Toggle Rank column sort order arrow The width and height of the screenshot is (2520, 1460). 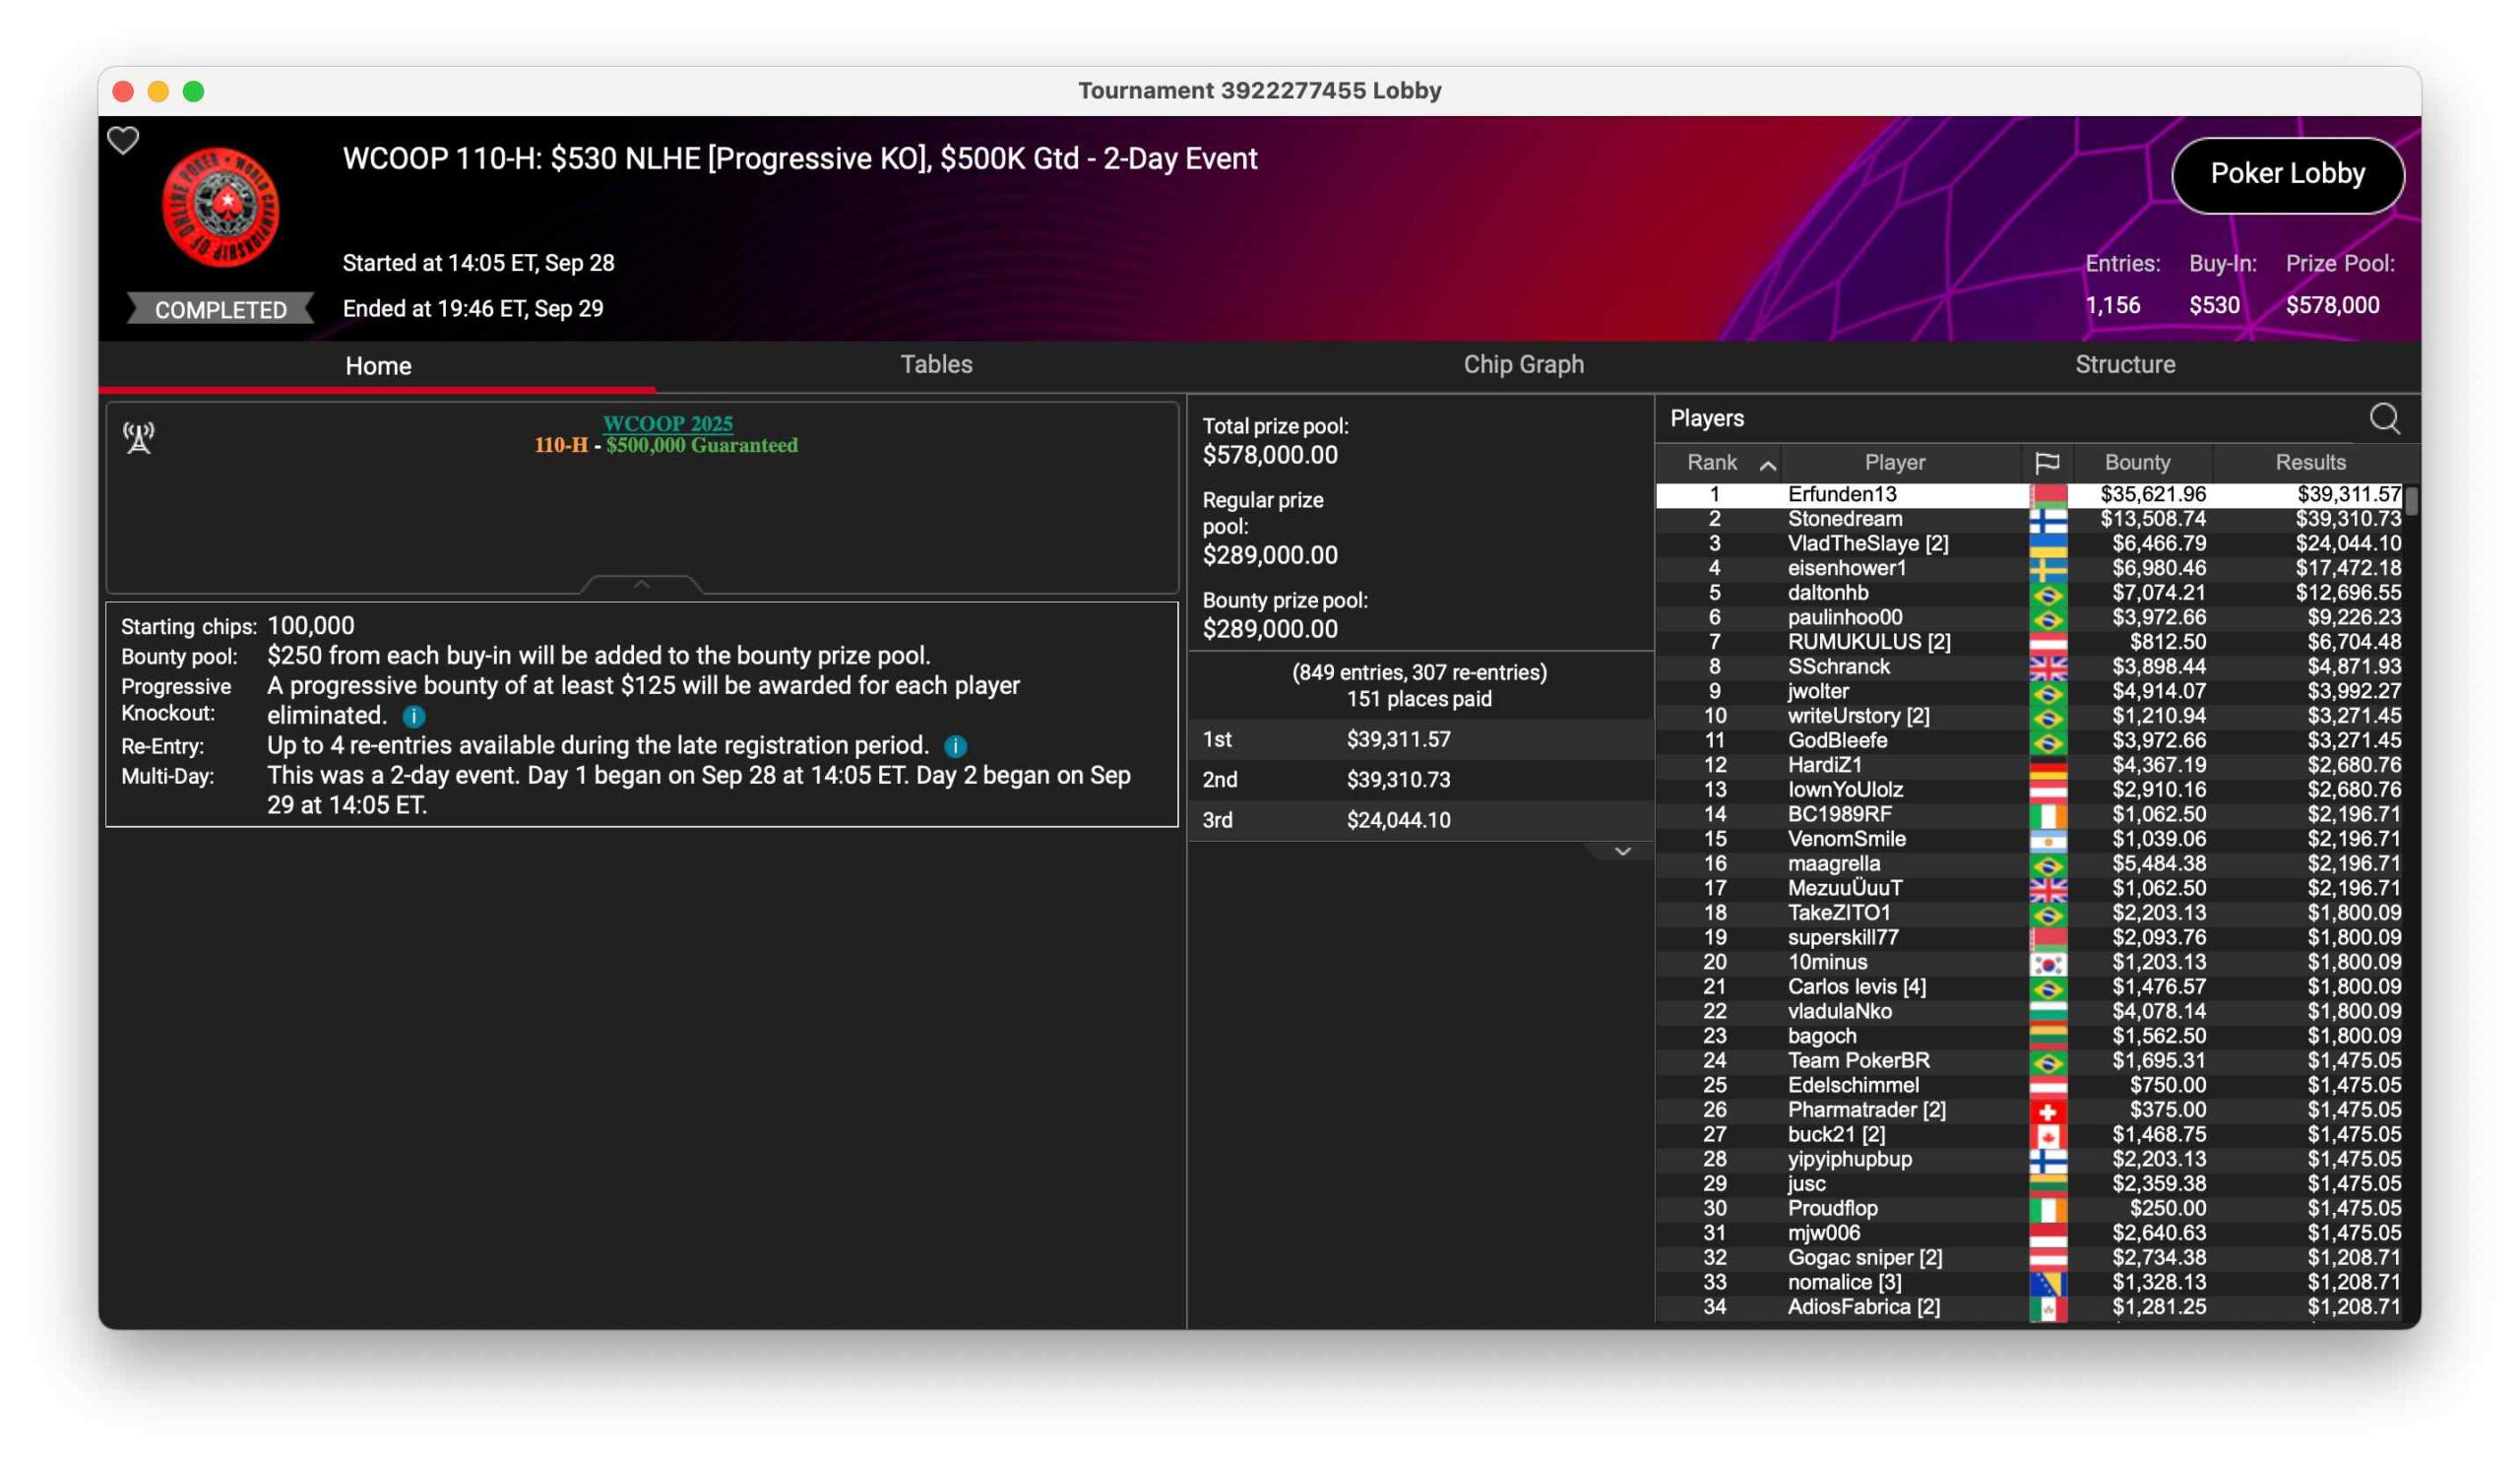[x=1767, y=464]
